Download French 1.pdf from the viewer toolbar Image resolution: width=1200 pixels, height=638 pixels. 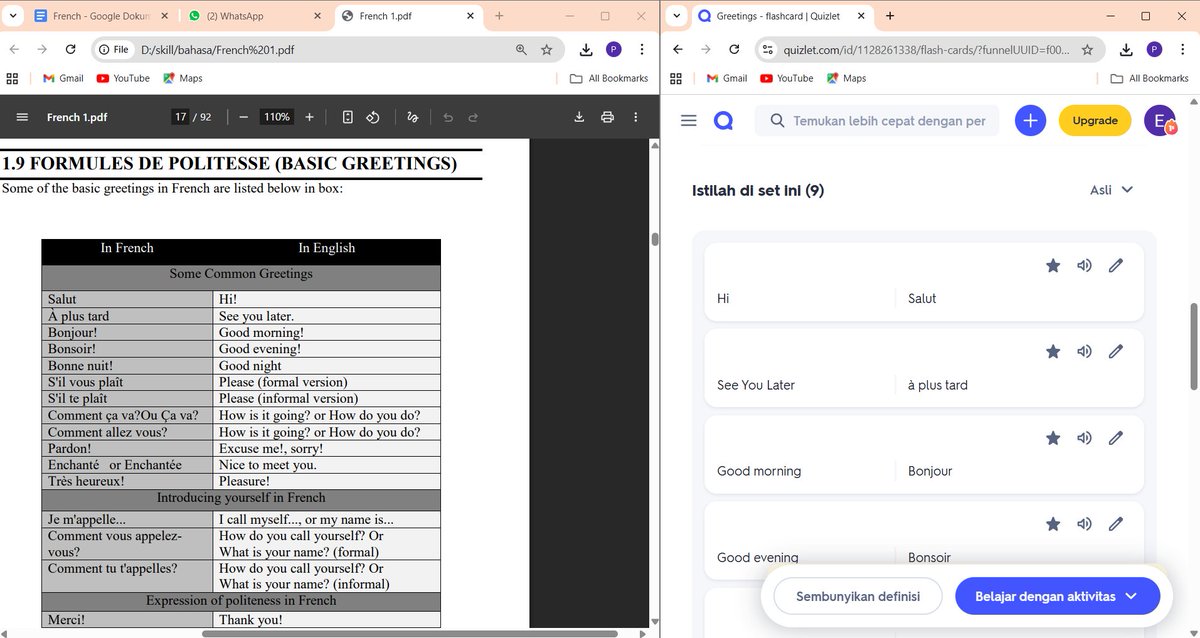pos(578,117)
